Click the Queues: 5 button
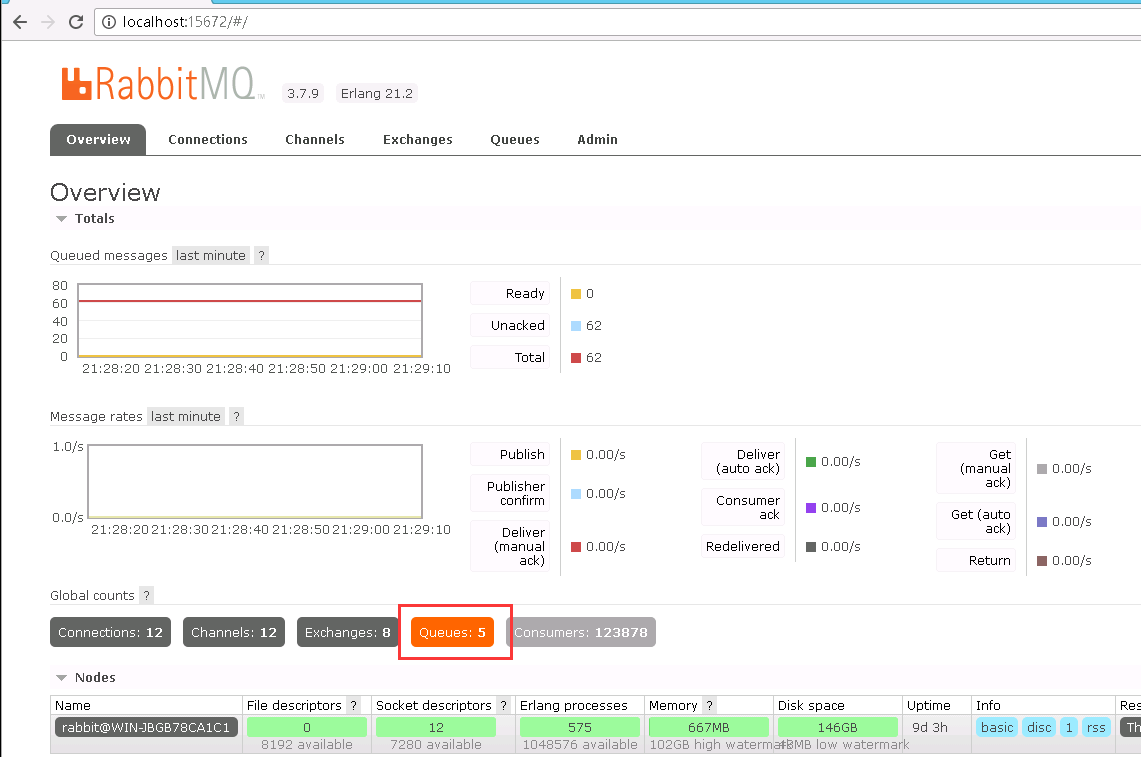Viewport: 1141px width, 757px height. pos(452,633)
